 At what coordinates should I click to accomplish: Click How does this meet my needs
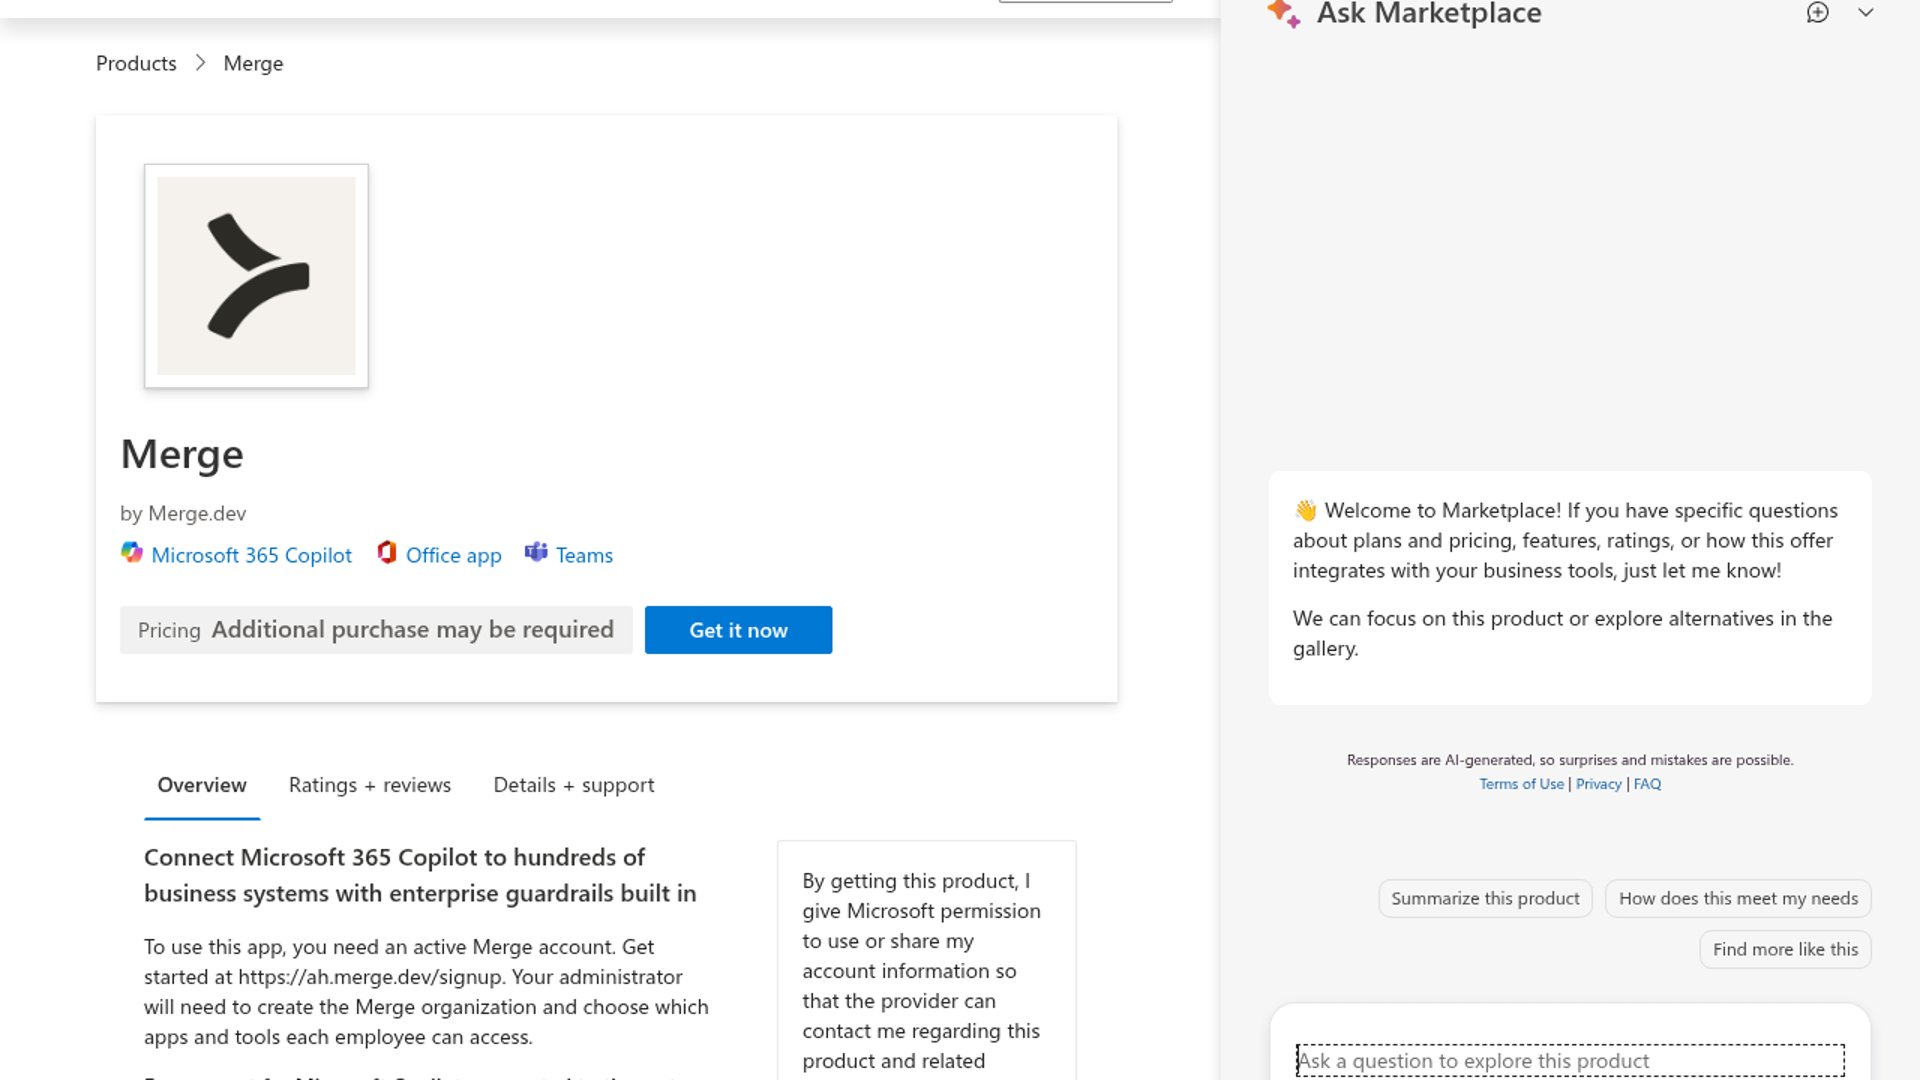pos(1738,898)
